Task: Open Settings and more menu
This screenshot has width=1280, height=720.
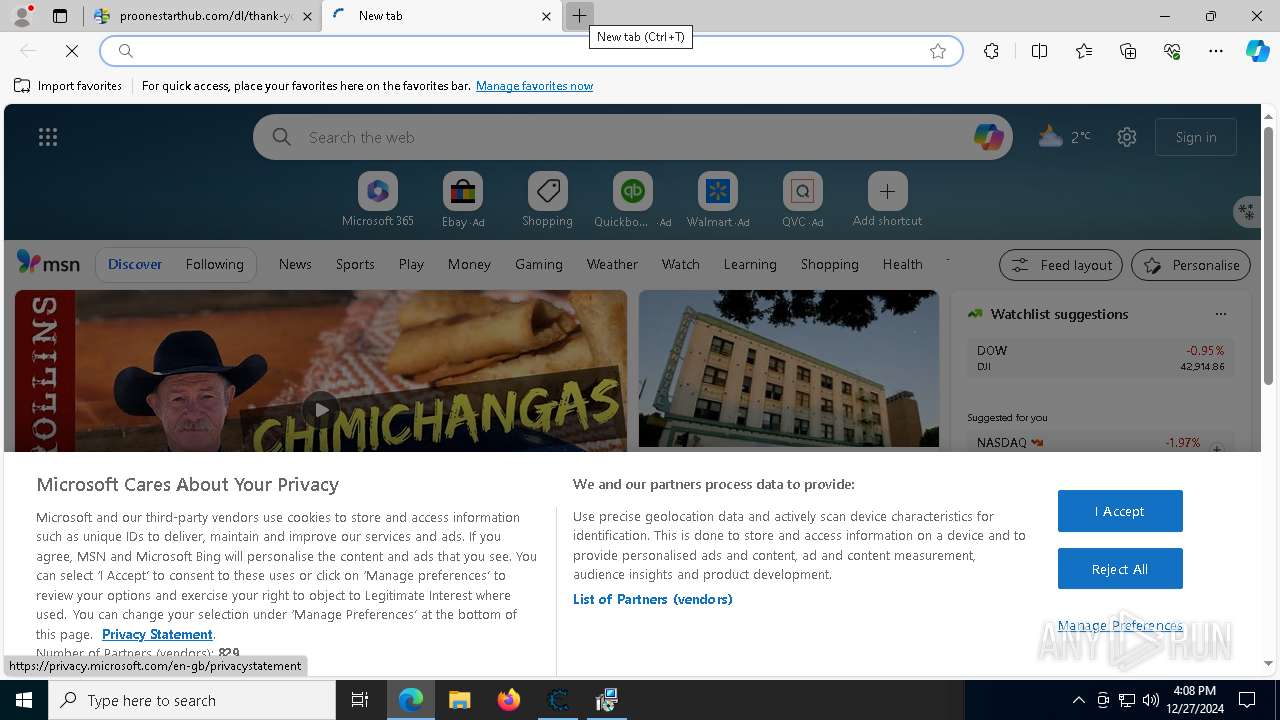Action: [1216, 51]
